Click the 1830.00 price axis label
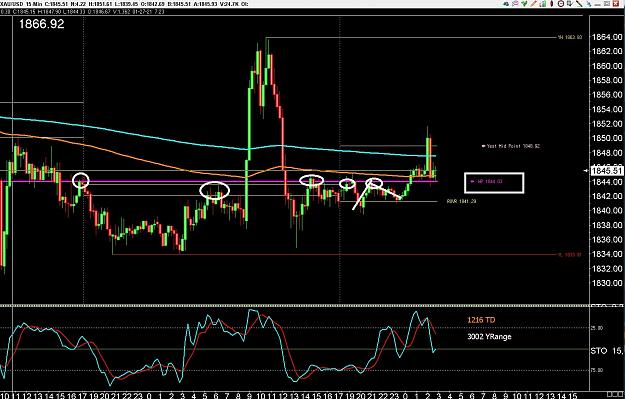 [x=607, y=283]
